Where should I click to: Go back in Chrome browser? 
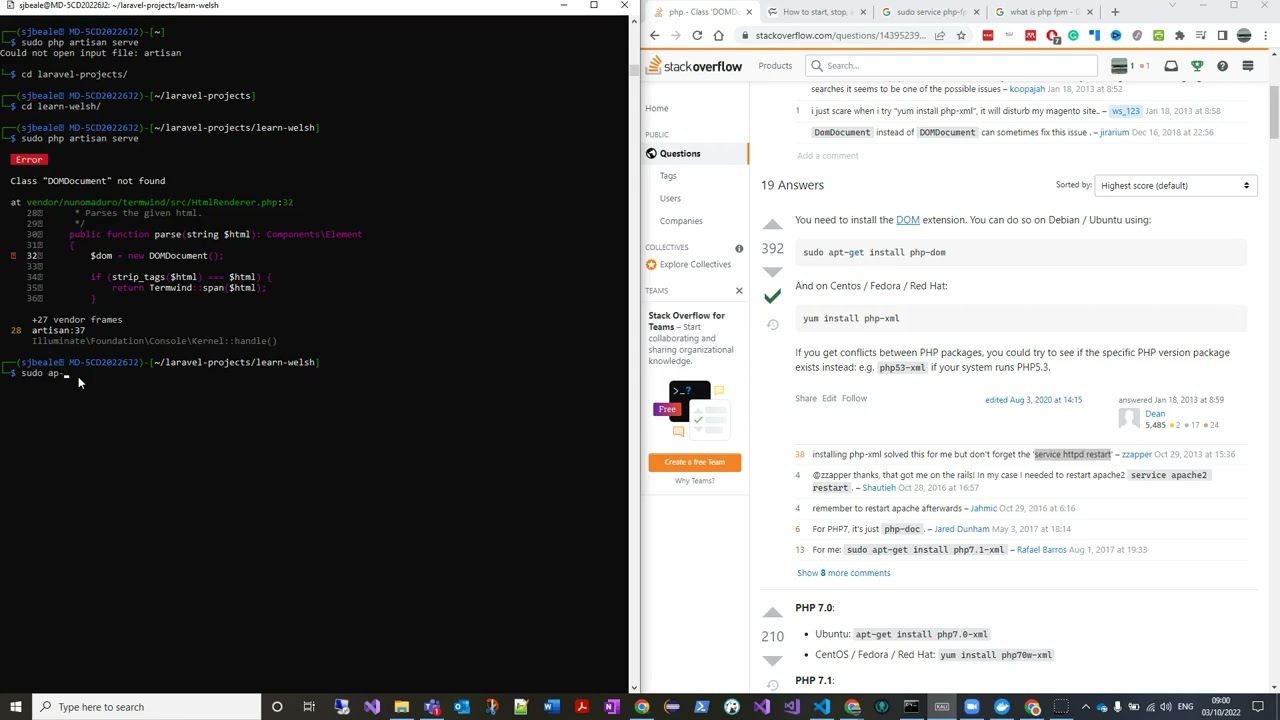tap(654, 36)
